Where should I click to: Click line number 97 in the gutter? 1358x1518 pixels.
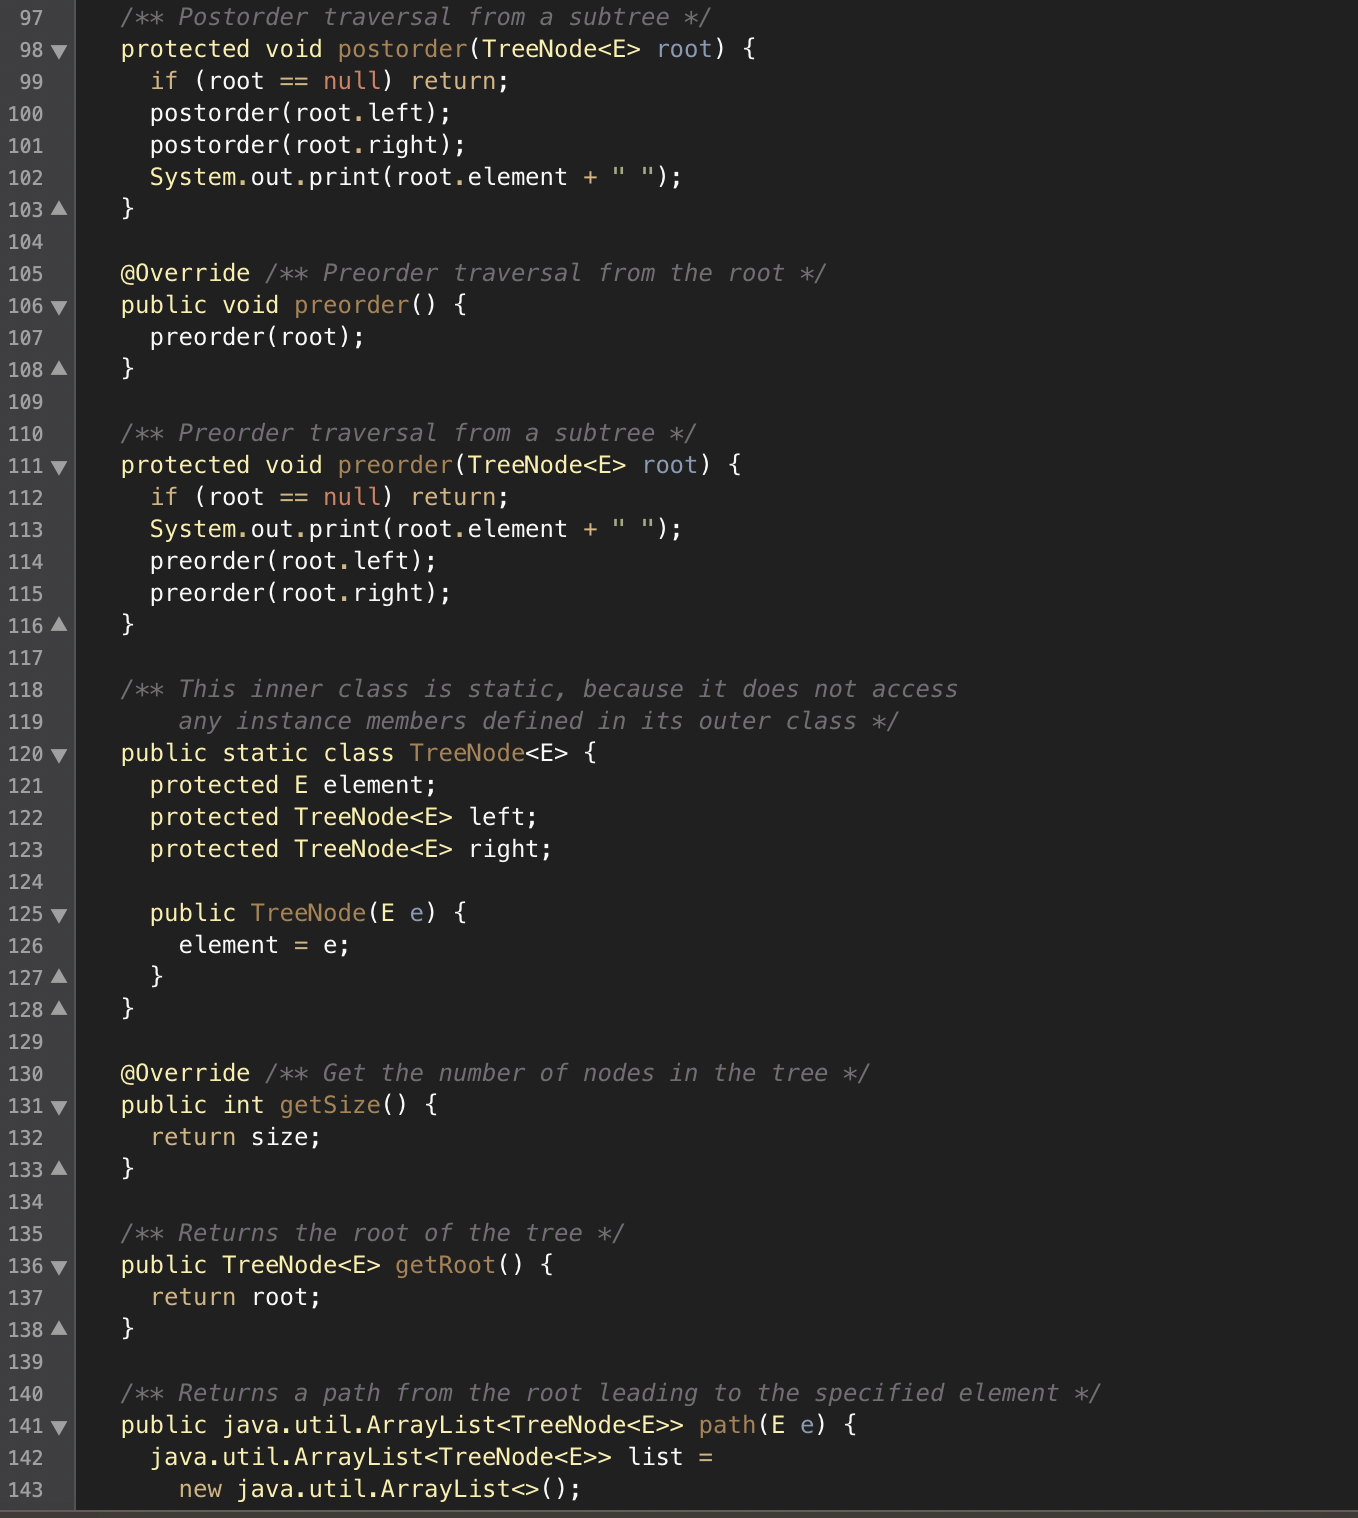31,18
